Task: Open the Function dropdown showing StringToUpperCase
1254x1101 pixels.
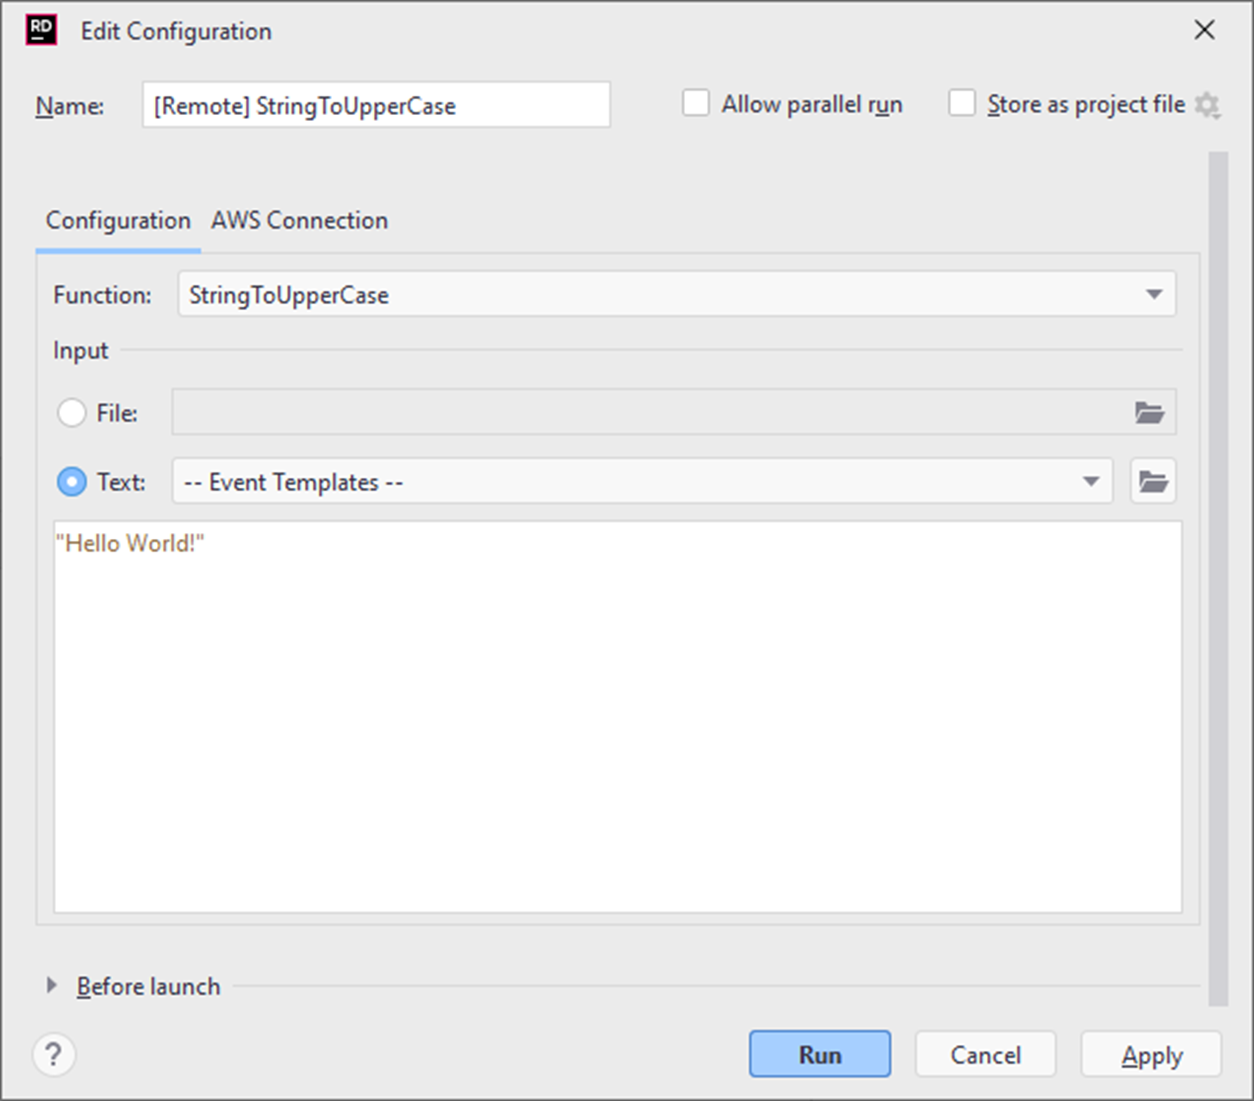Action: [x=676, y=295]
